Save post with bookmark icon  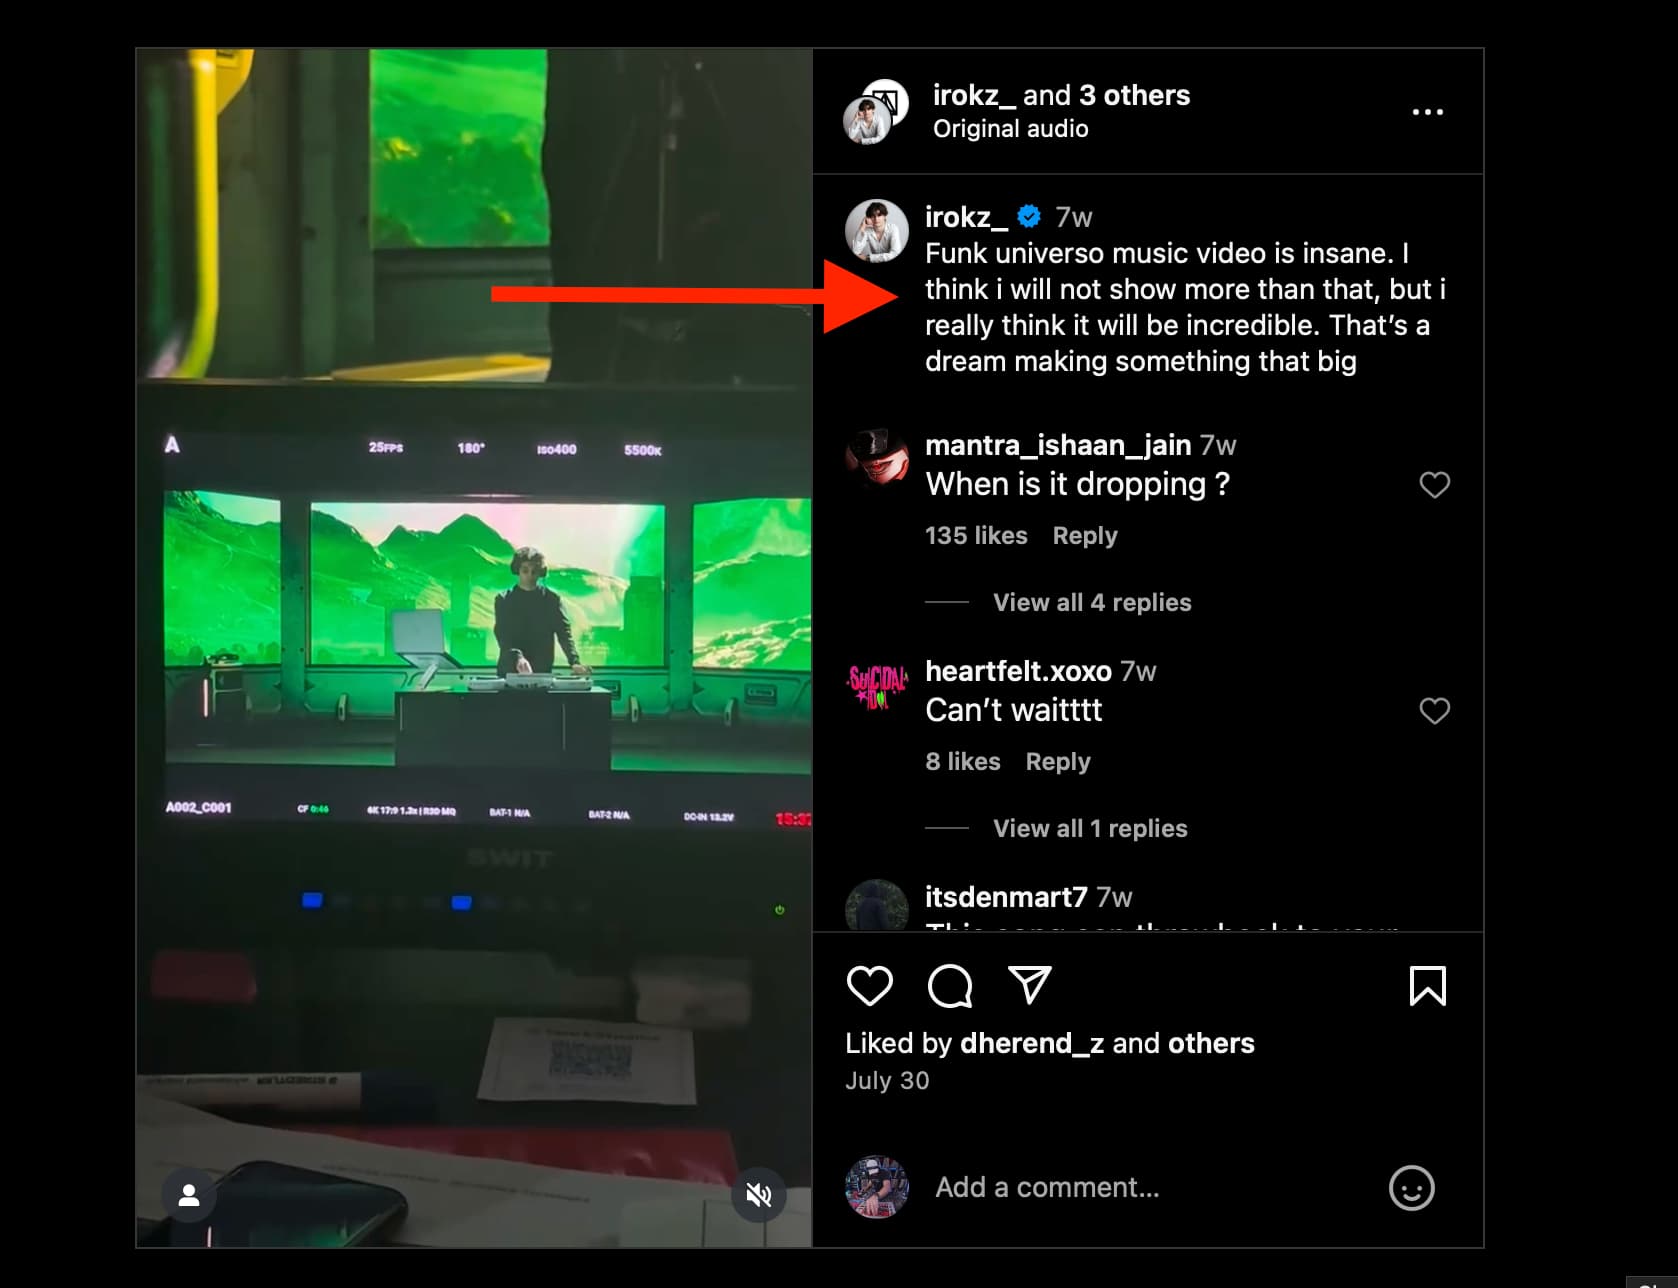tap(1427, 986)
